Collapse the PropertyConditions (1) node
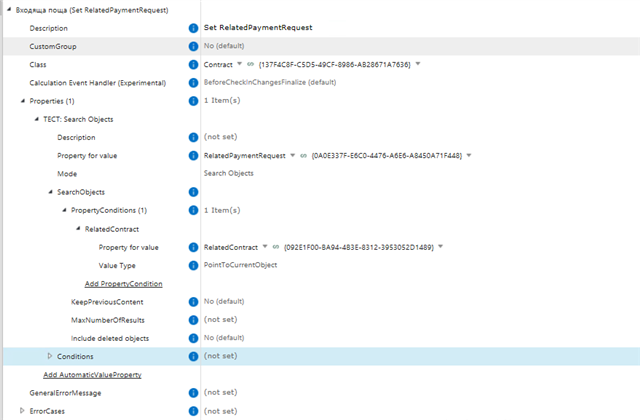This screenshot has height=420, width=640. coord(64,210)
